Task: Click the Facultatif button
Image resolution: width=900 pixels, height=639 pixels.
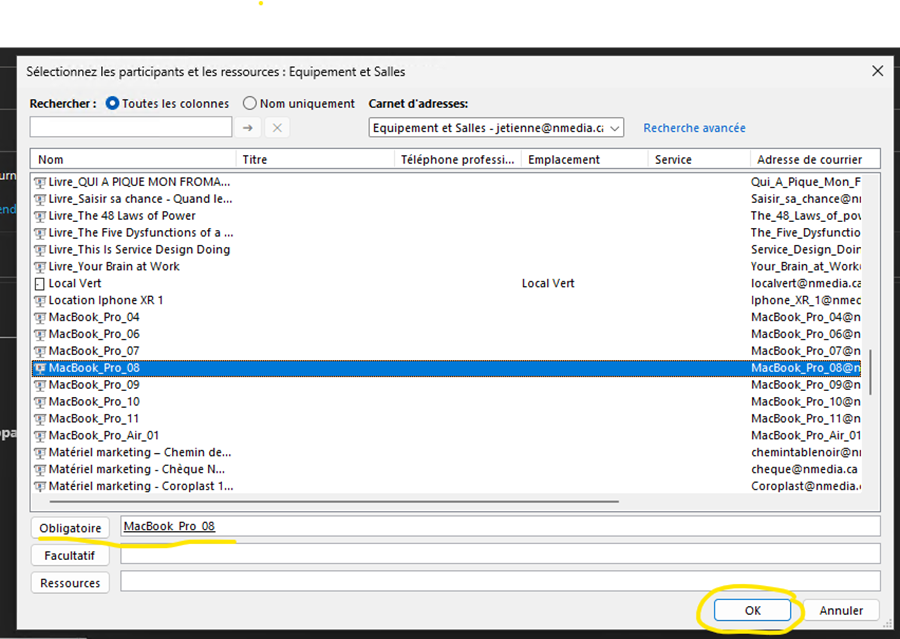Action: 70,555
